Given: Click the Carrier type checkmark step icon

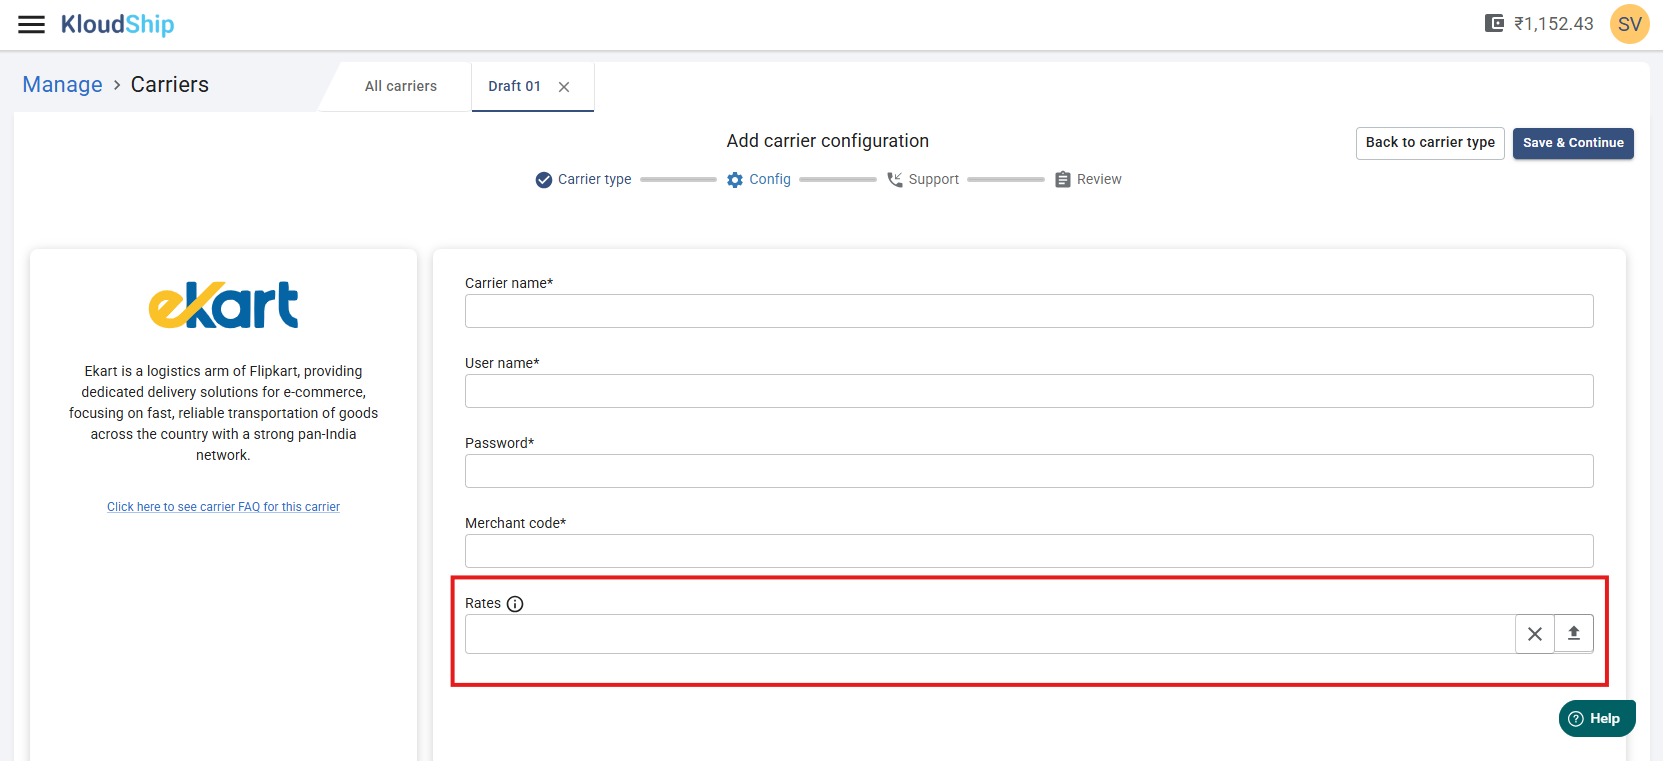Looking at the screenshot, I should 544,180.
